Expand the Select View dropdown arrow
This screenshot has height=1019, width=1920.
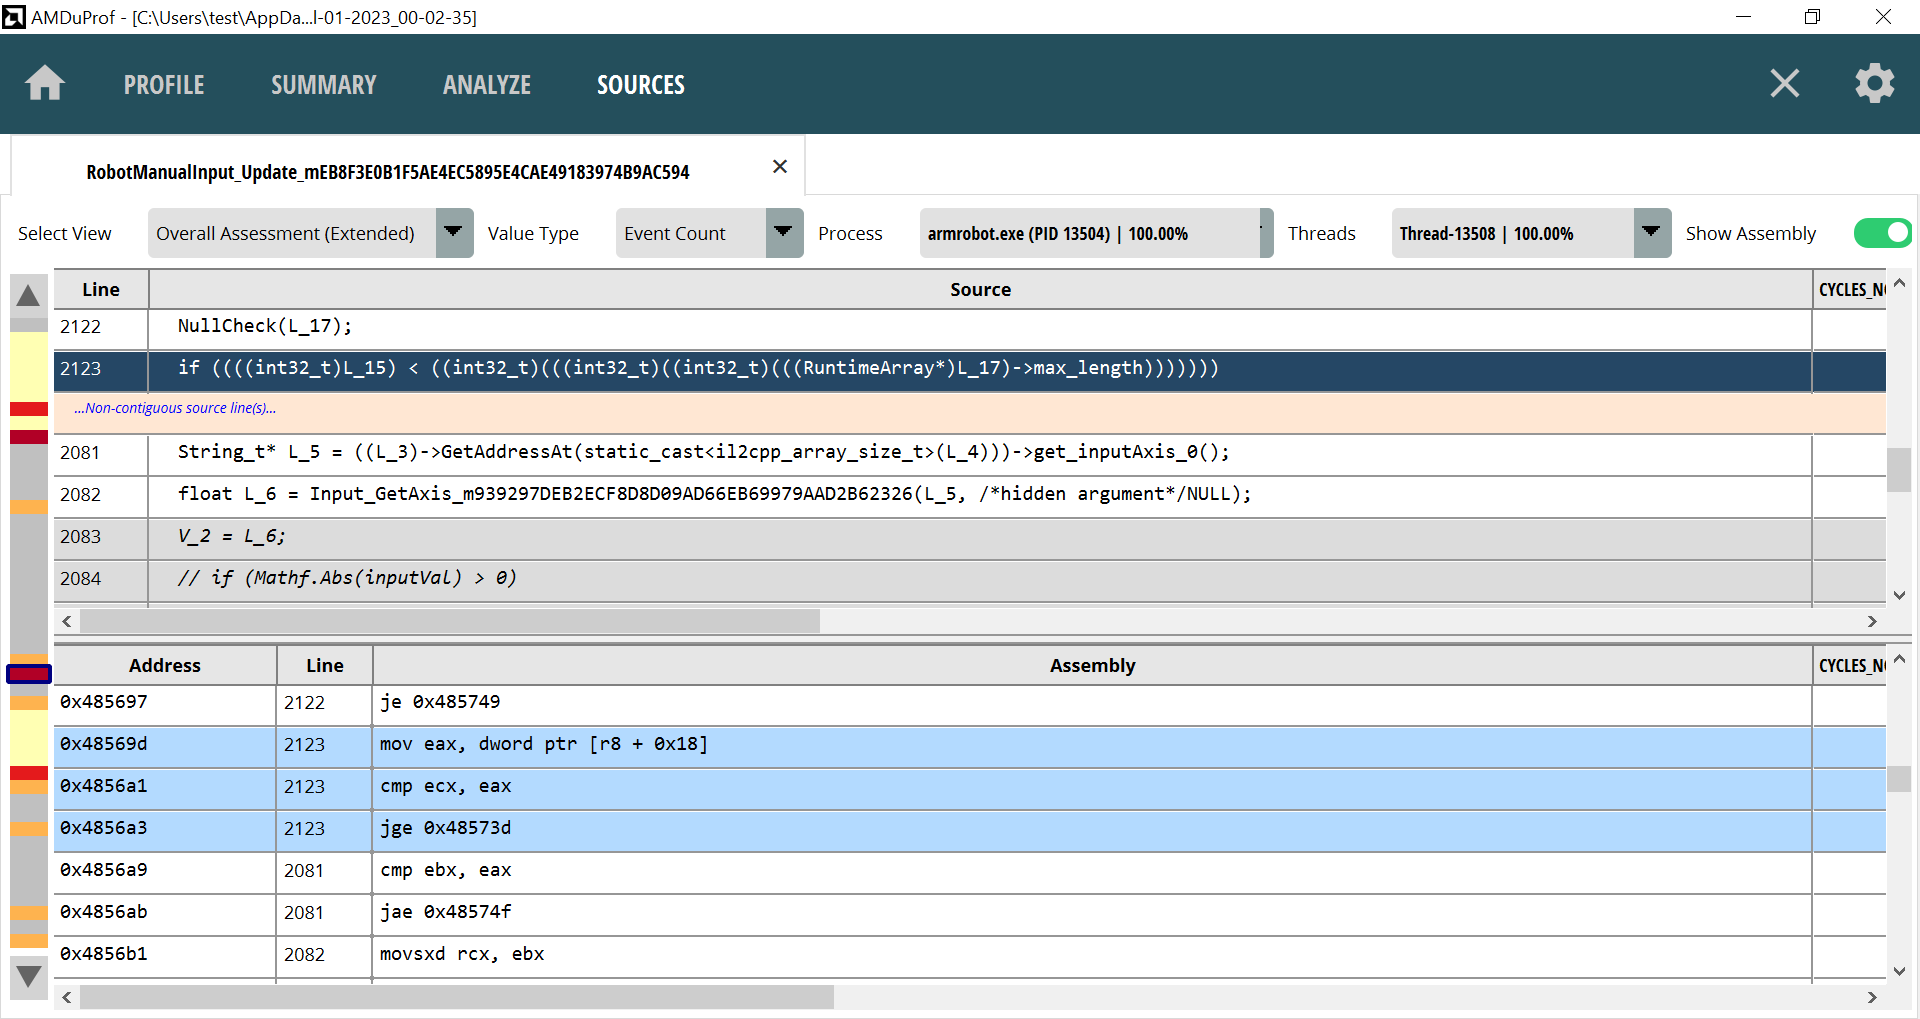coord(454,233)
